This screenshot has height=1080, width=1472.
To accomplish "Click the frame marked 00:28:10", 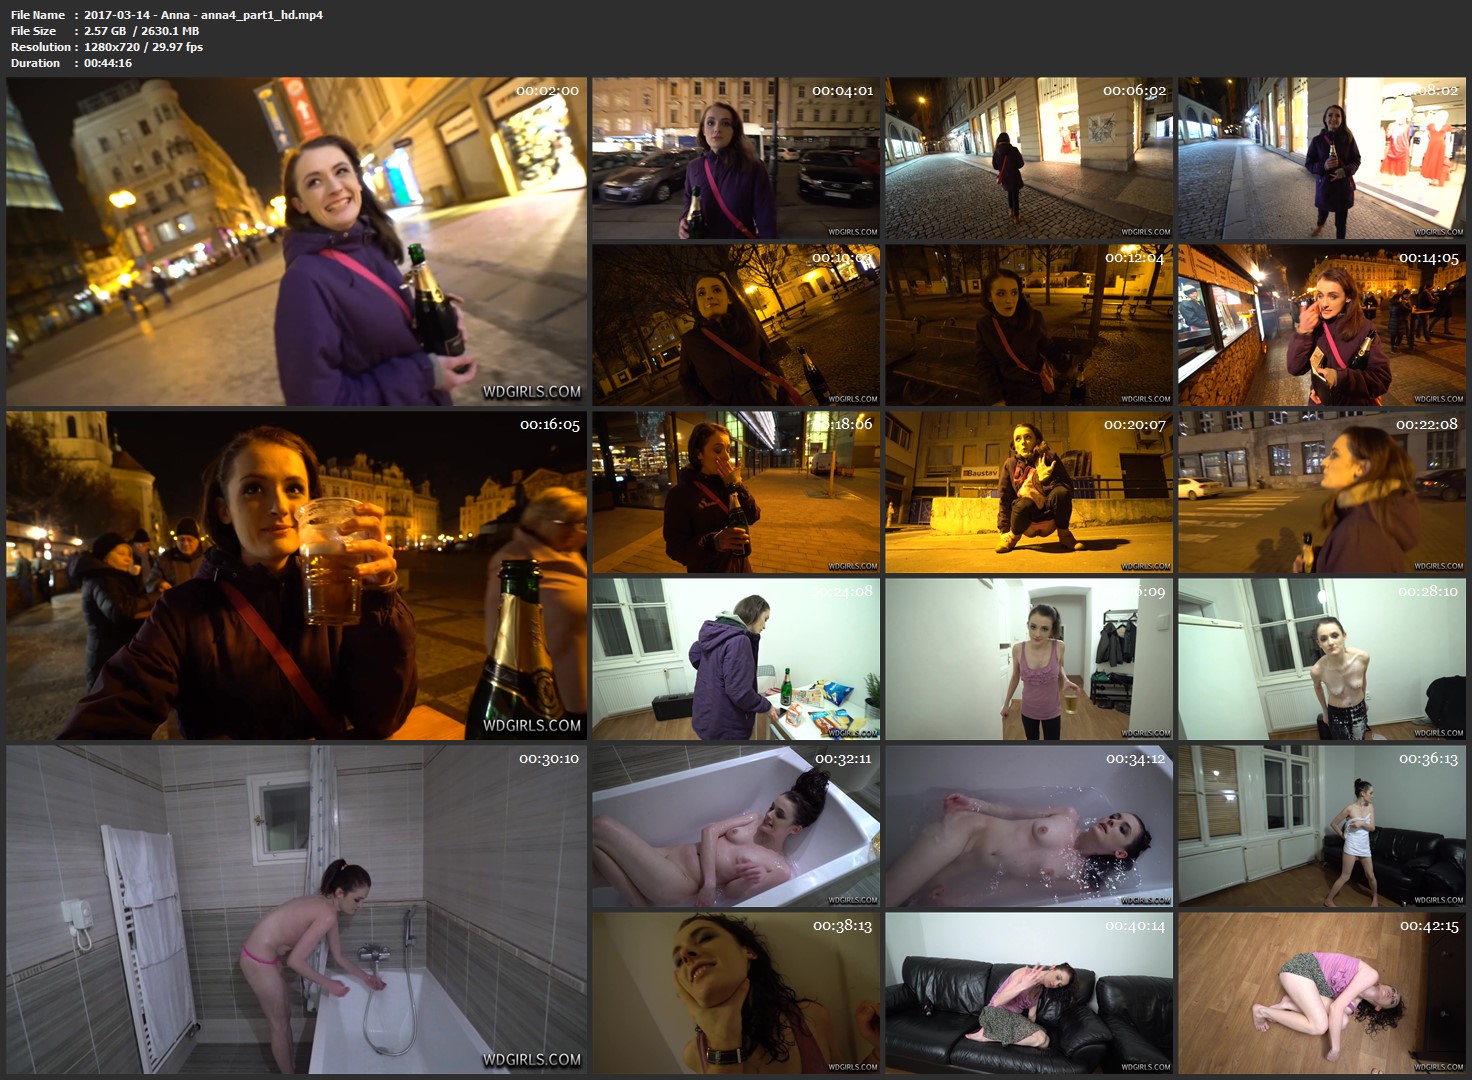I will pyautogui.click(x=1321, y=659).
